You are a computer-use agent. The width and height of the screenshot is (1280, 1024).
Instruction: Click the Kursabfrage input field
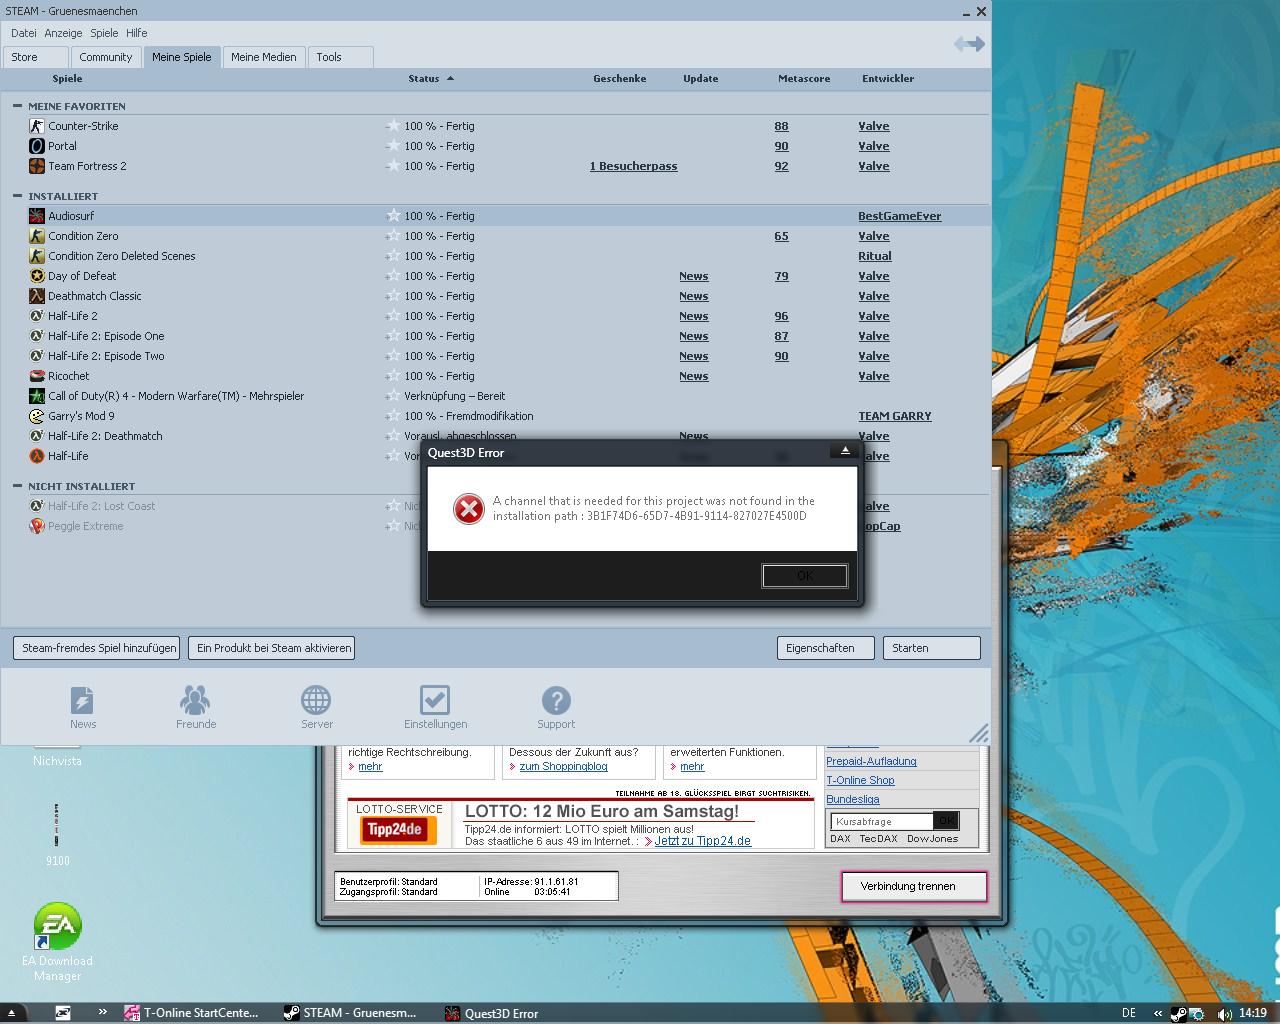pyautogui.click(x=882, y=821)
